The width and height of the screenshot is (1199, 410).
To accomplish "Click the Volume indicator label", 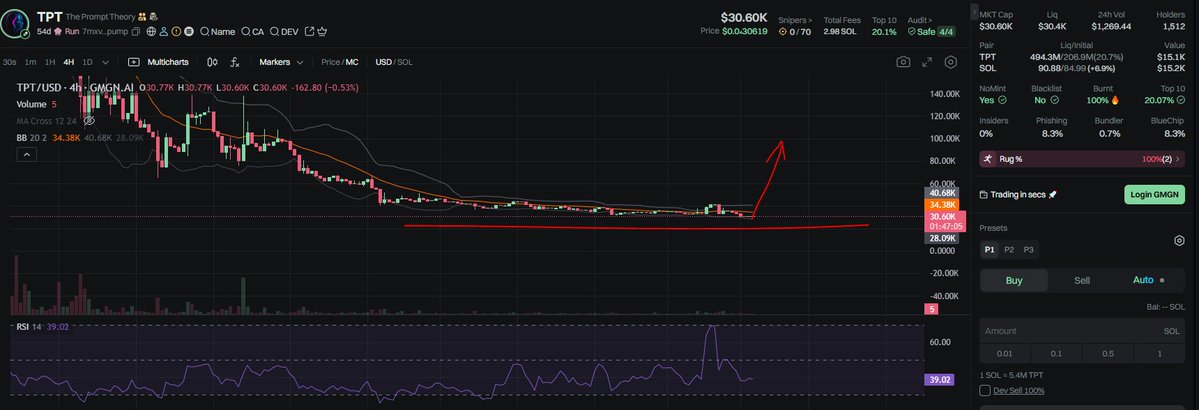I will (x=31, y=104).
